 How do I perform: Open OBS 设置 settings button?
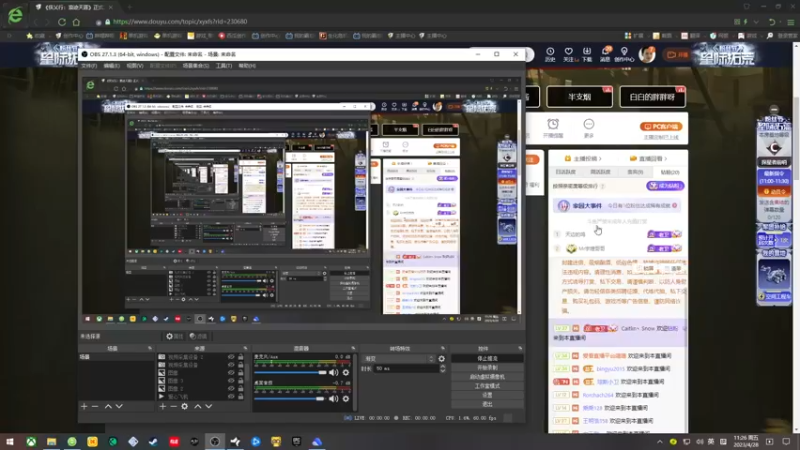[x=487, y=395]
